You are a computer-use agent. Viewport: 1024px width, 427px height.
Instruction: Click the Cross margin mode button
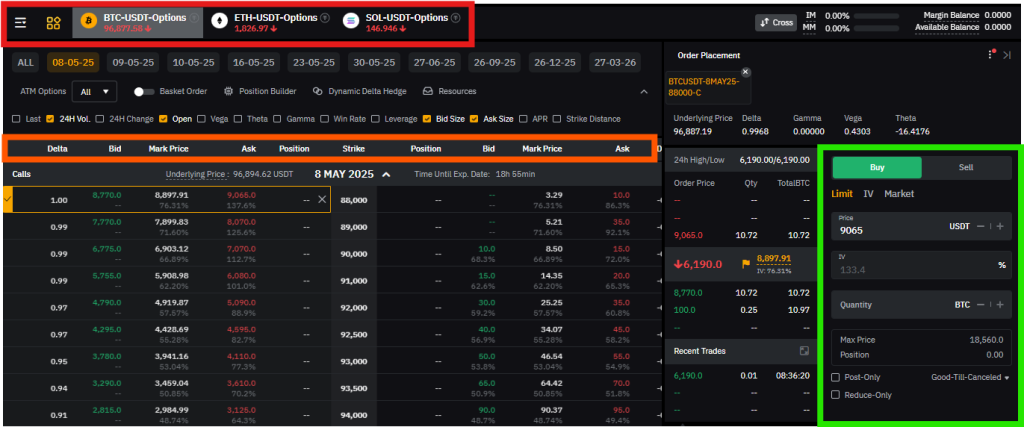776,22
